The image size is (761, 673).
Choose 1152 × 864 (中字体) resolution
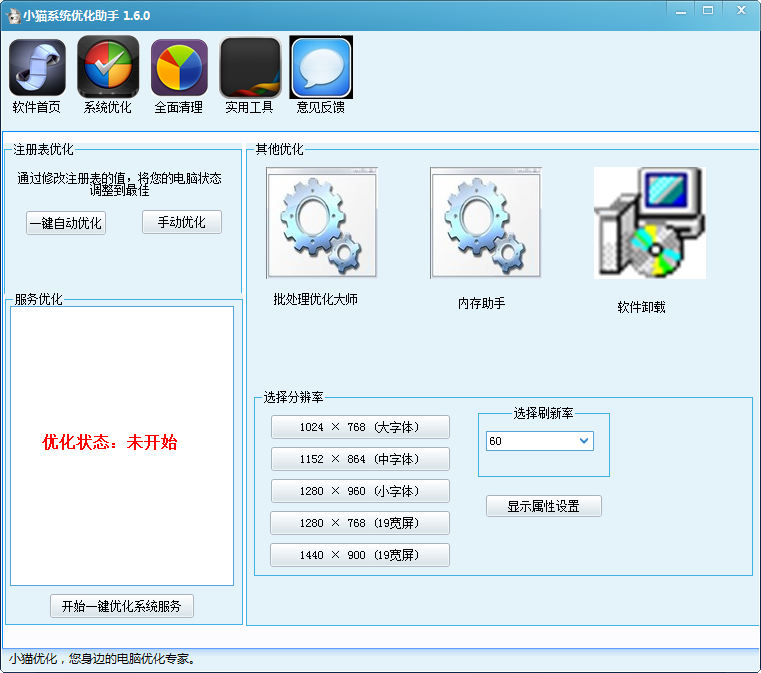pos(360,459)
